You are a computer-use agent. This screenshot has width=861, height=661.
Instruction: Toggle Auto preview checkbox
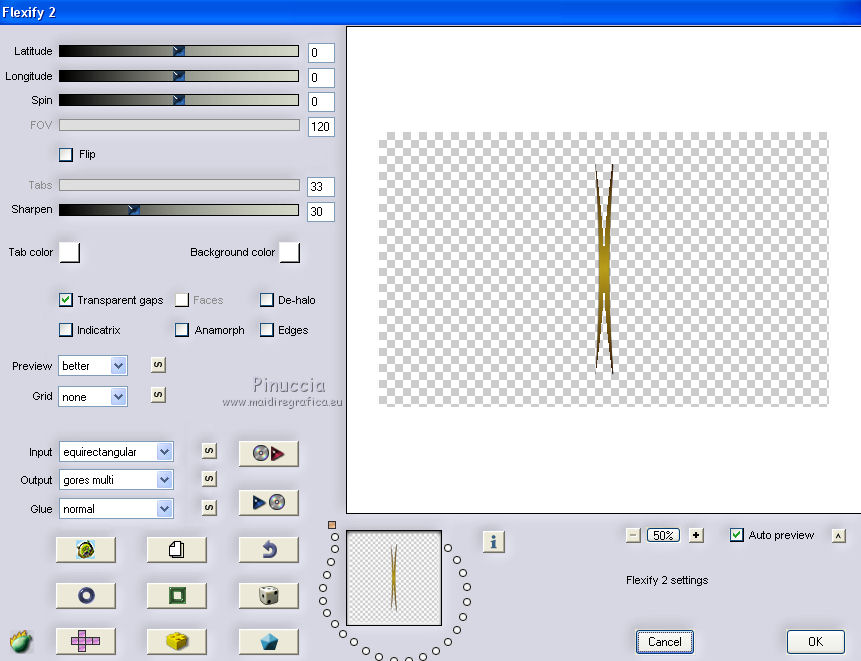(x=737, y=535)
